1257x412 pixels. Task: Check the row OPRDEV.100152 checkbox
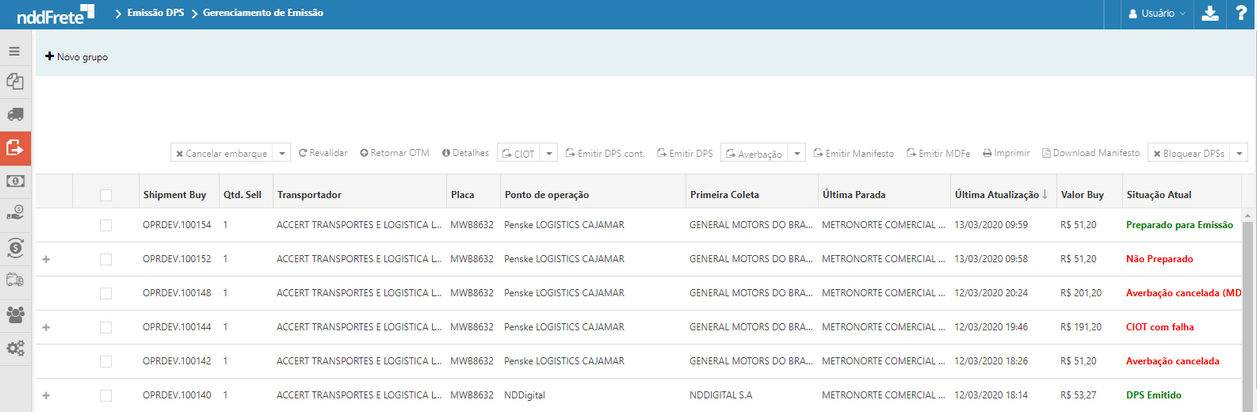106,259
